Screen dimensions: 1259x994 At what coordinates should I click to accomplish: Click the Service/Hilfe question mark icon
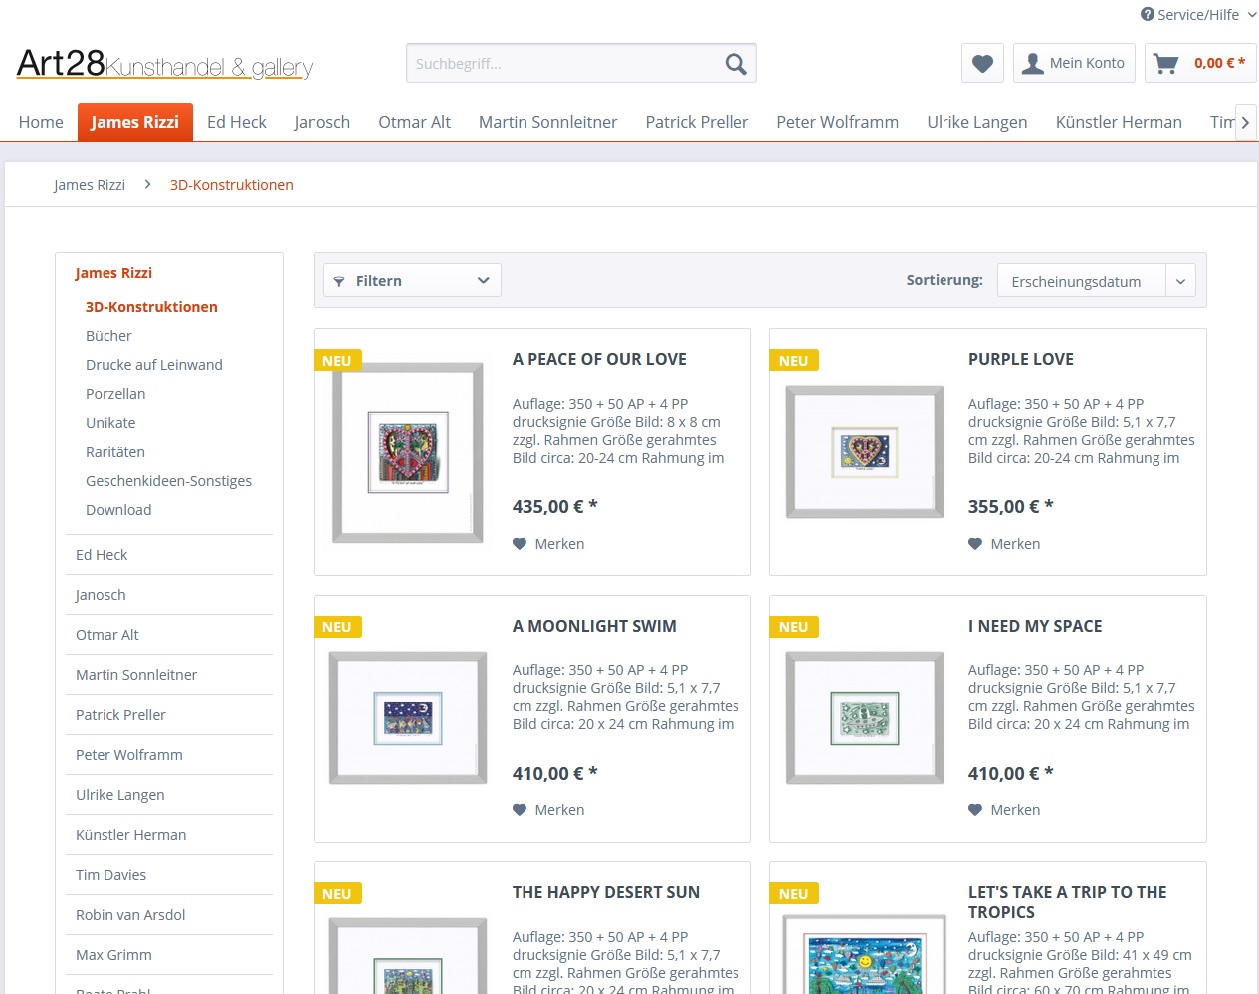(x=1147, y=14)
